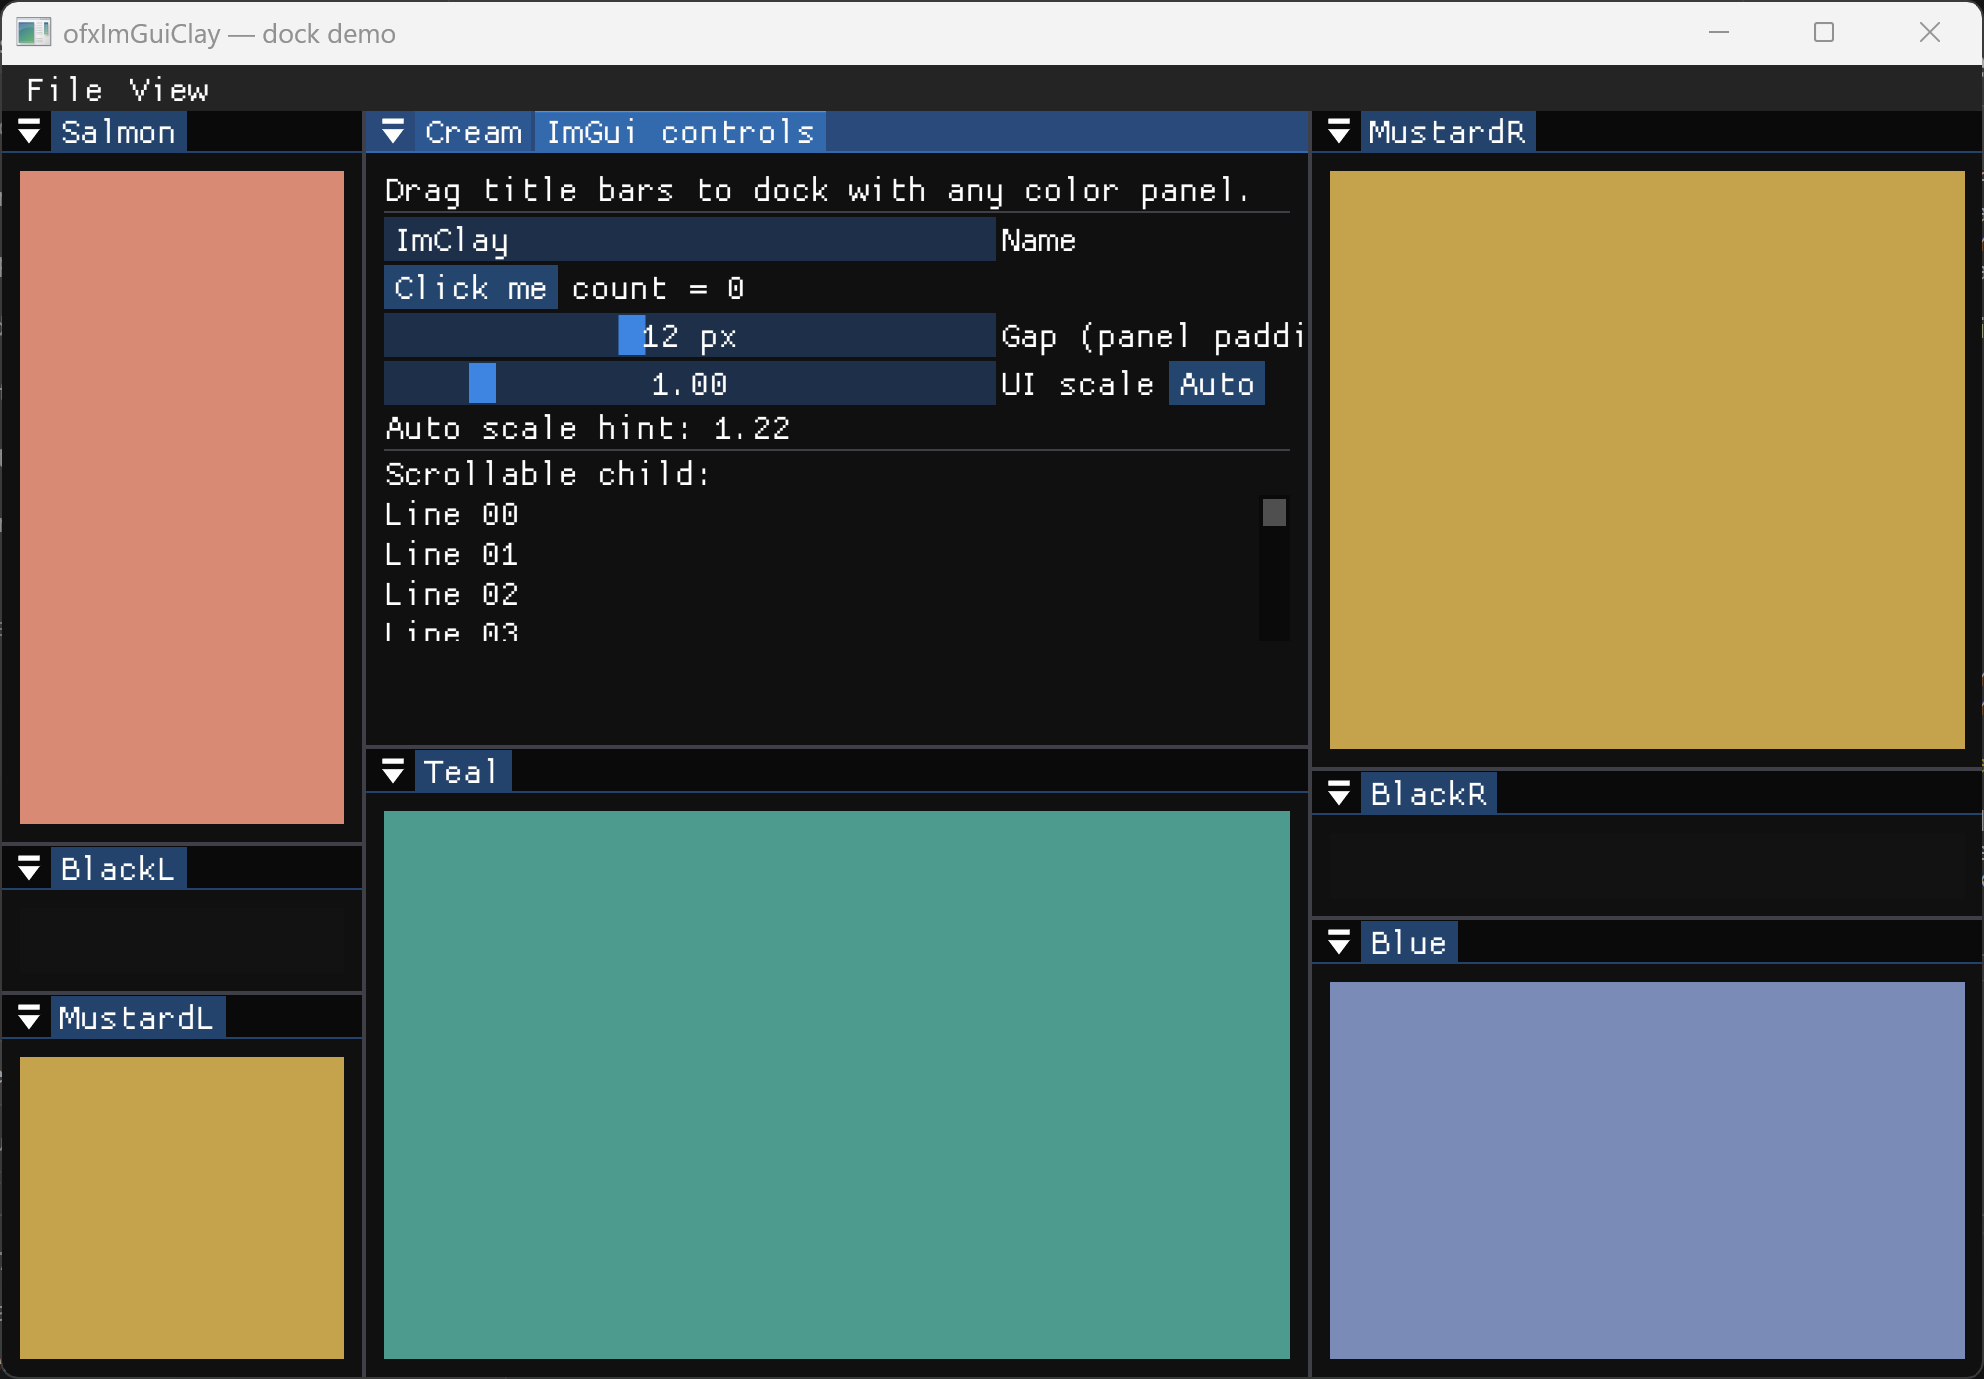Open the Teal panel dock menu arrow
Image resolution: width=1984 pixels, height=1379 pixels.
[393, 771]
